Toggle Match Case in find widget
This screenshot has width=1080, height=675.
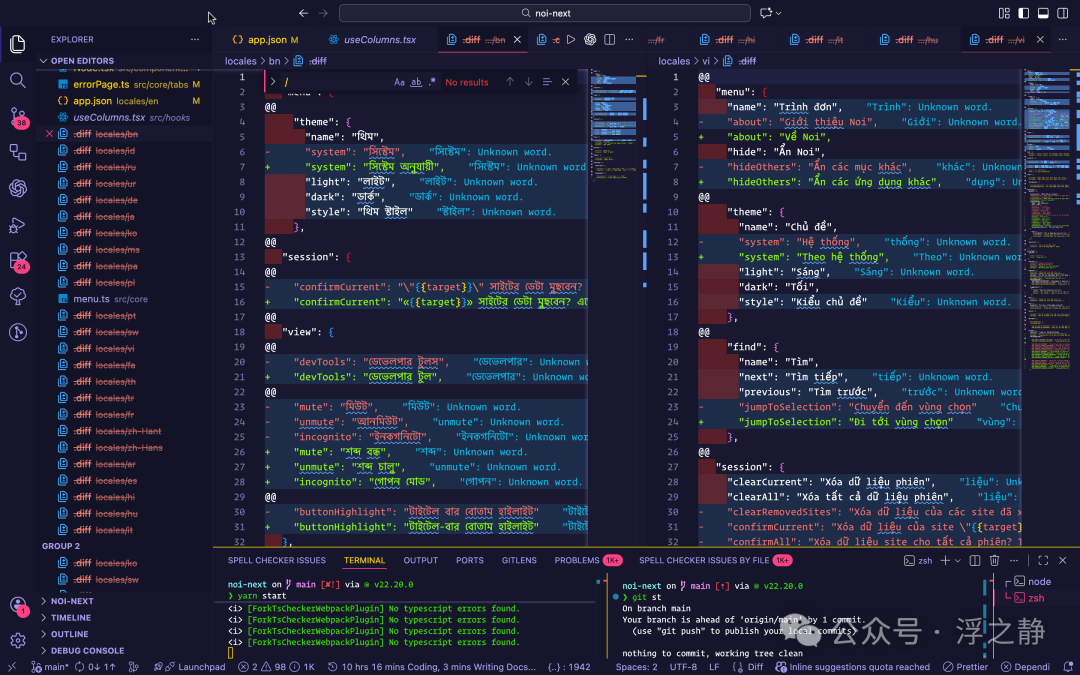(399, 82)
